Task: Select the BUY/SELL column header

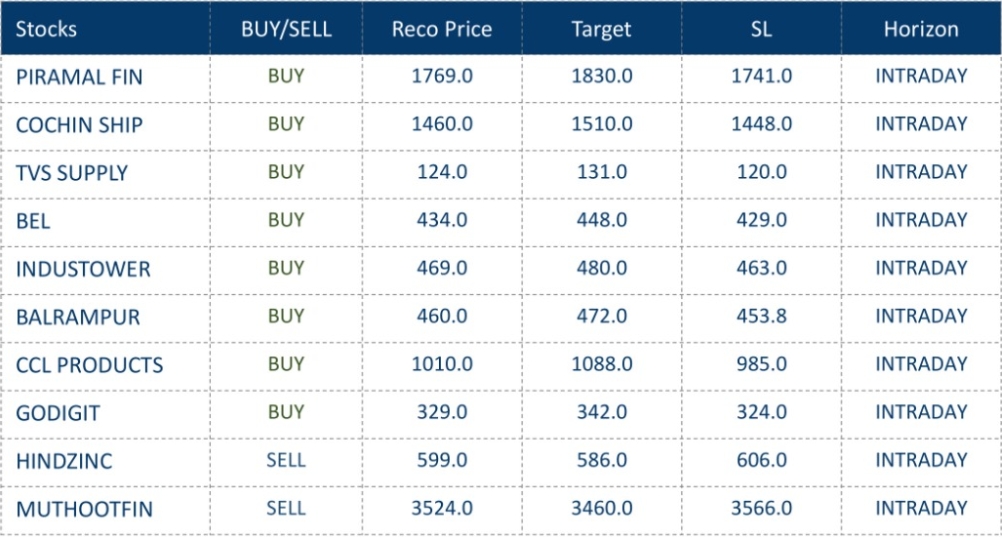Action: pyautogui.click(x=286, y=29)
